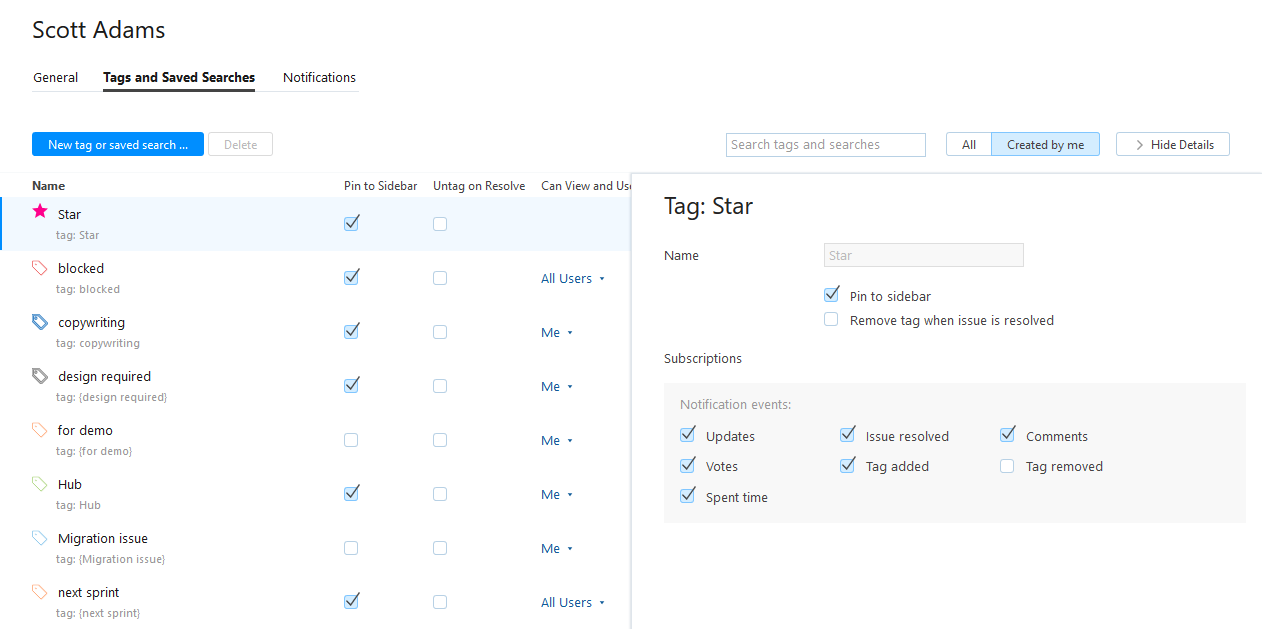The height and width of the screenshot is (629, 1262).
Task: Click New tag or saved search button
Action: 118,145
